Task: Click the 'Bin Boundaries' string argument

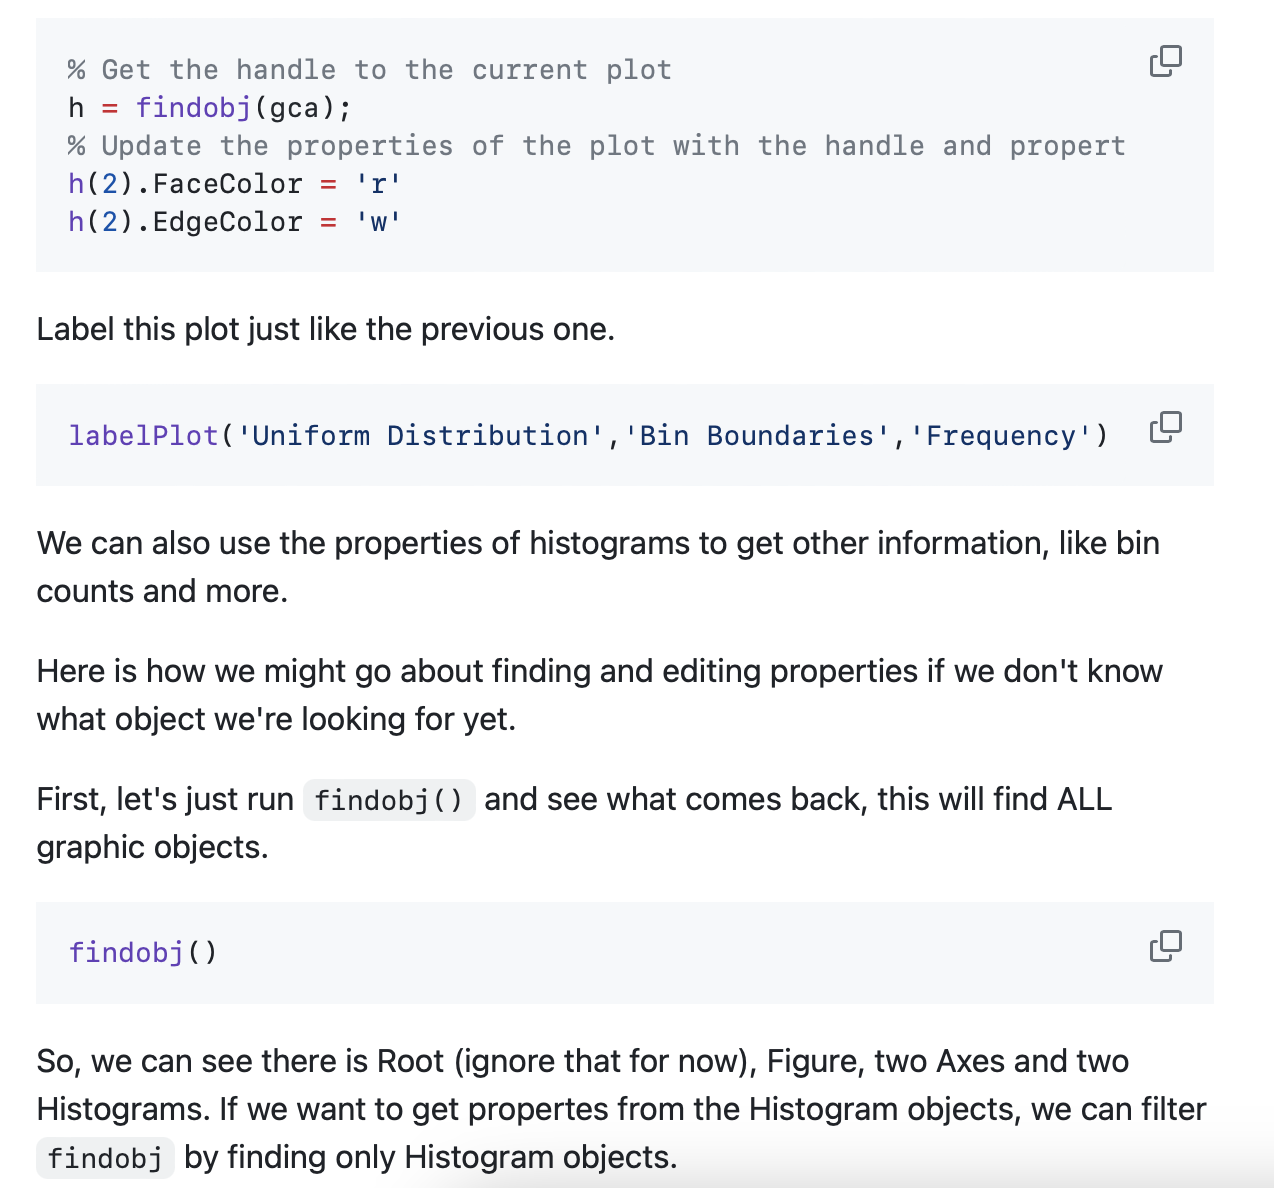Action: 756,436
